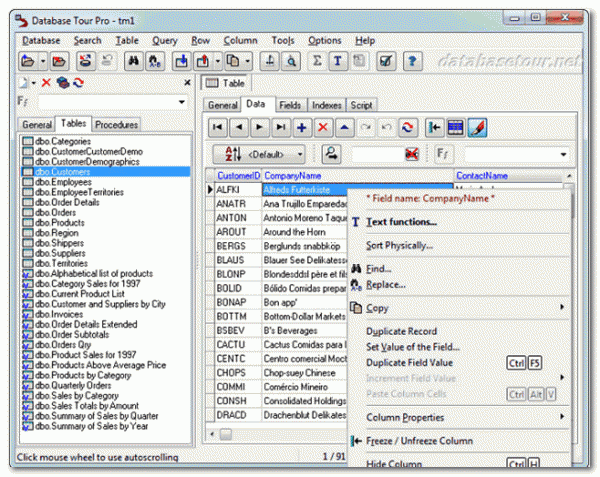Open the Database menu
Viewport: 600px width, 477px height.
(x=41, y=41)
